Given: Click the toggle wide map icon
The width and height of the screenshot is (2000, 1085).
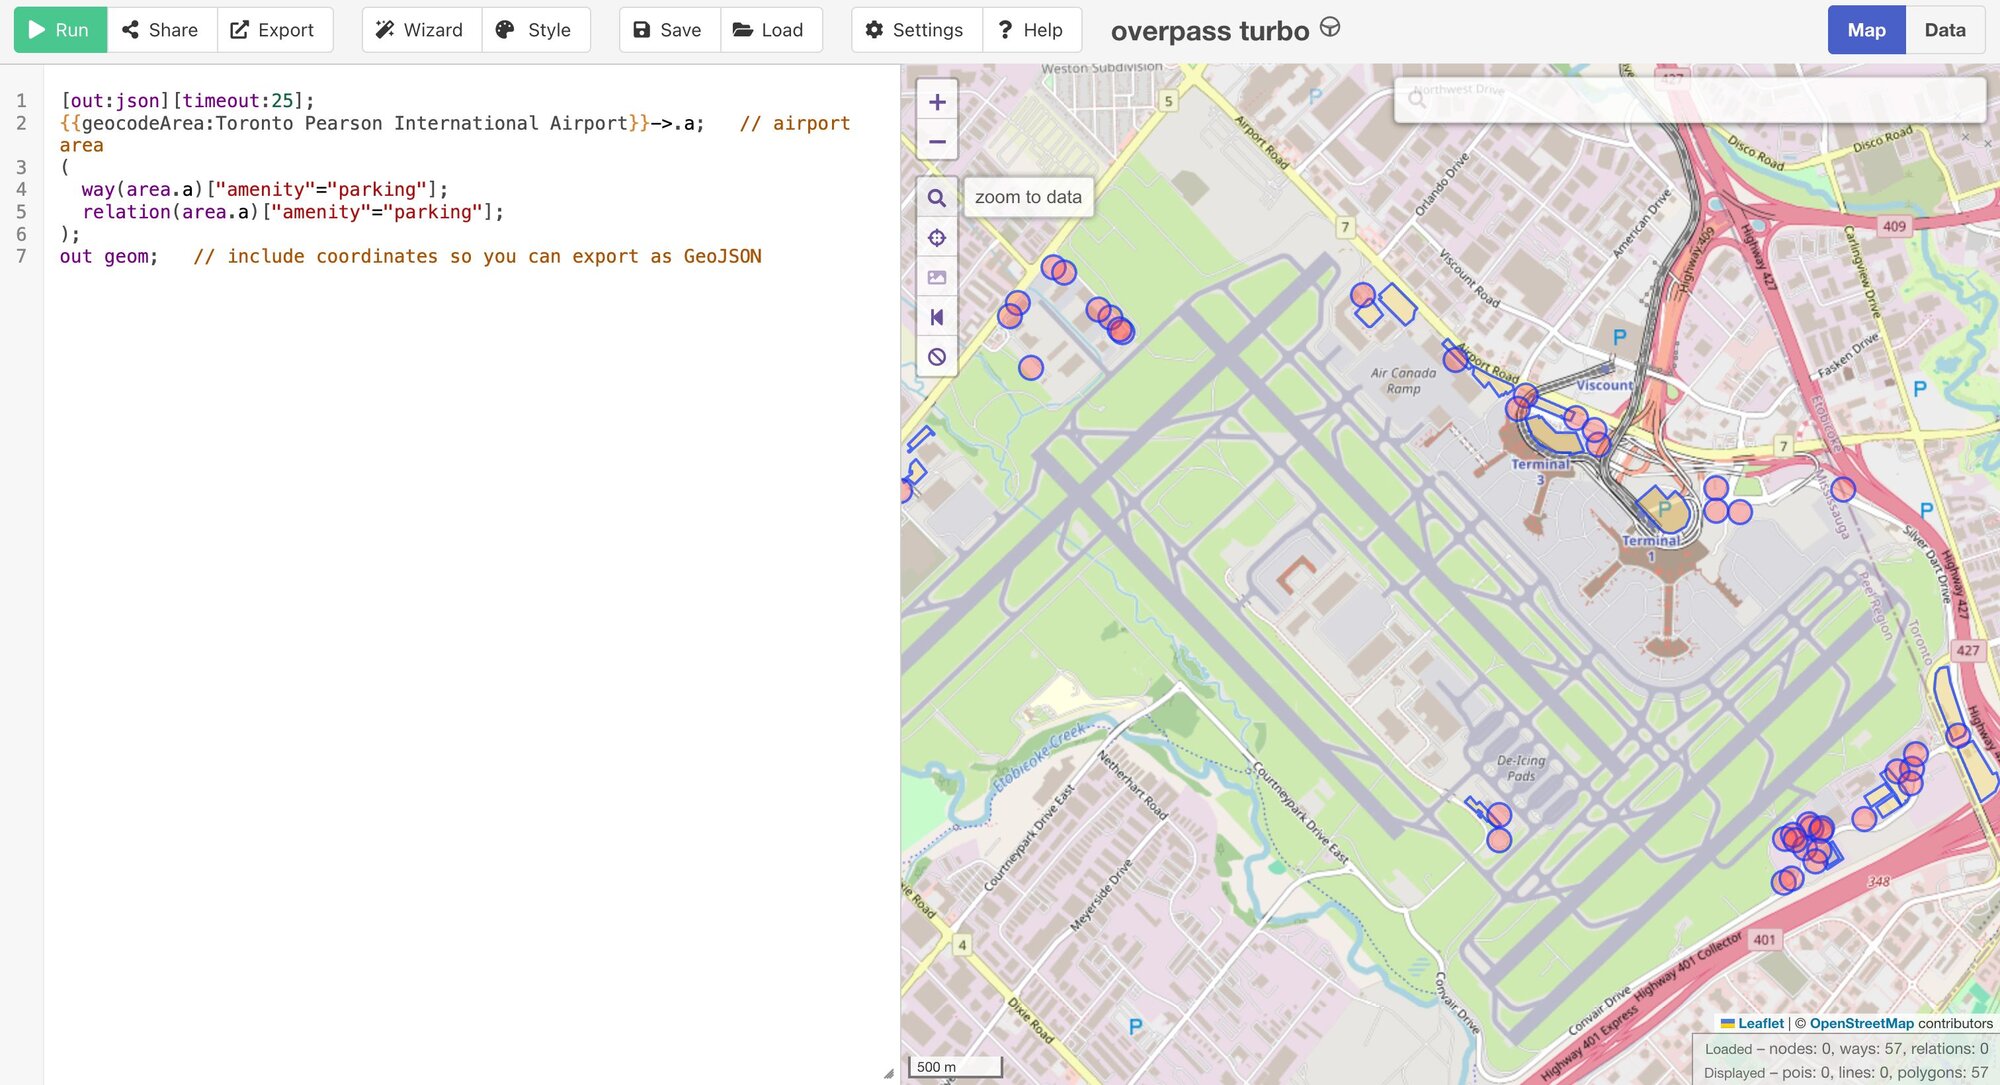Looking at the screenshot, I should pyautogui.click(x=937, y=317).
